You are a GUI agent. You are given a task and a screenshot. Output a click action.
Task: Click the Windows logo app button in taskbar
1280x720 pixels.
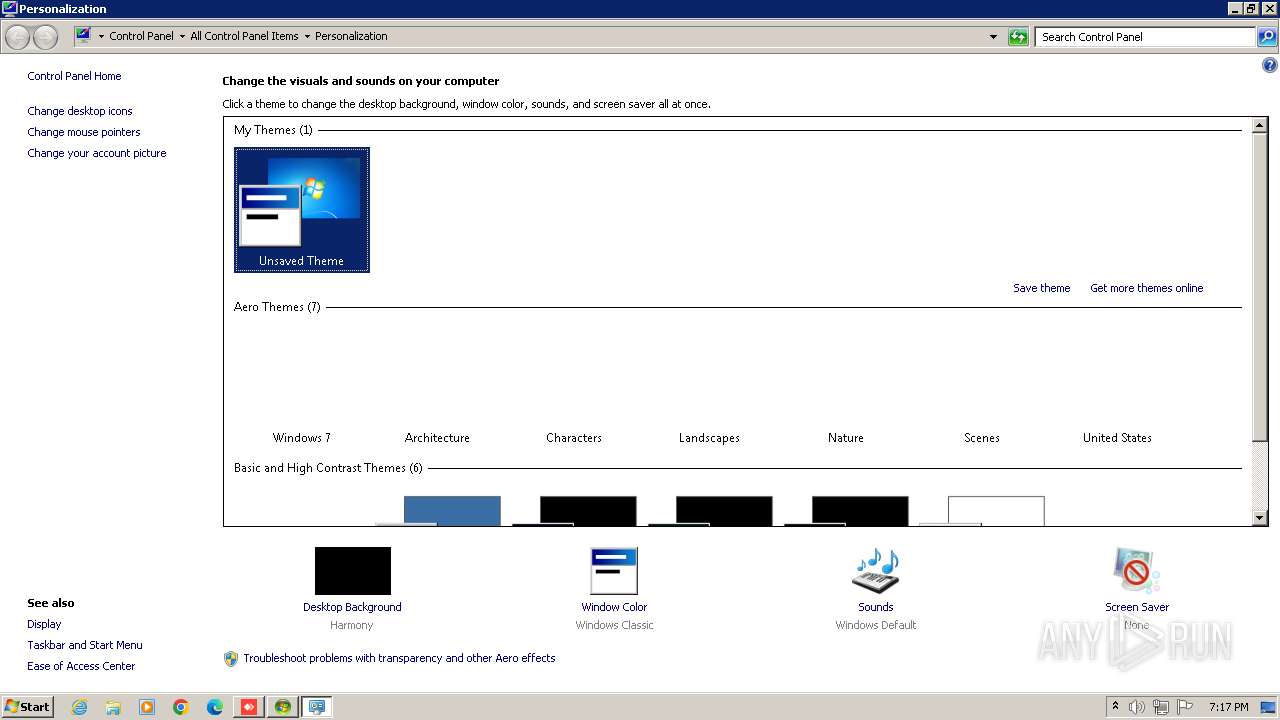click(283, 707)
